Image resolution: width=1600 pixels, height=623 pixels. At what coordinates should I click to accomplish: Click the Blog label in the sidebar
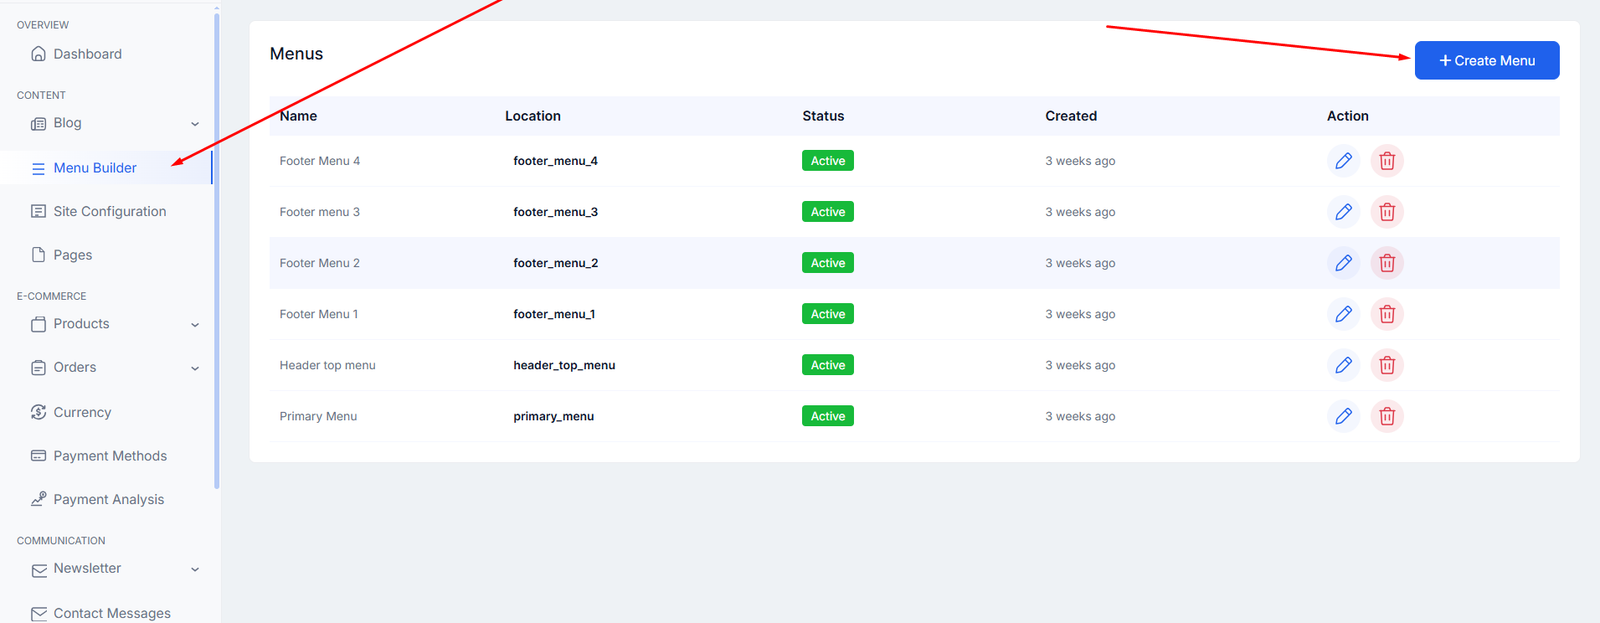tap(68, 123)
